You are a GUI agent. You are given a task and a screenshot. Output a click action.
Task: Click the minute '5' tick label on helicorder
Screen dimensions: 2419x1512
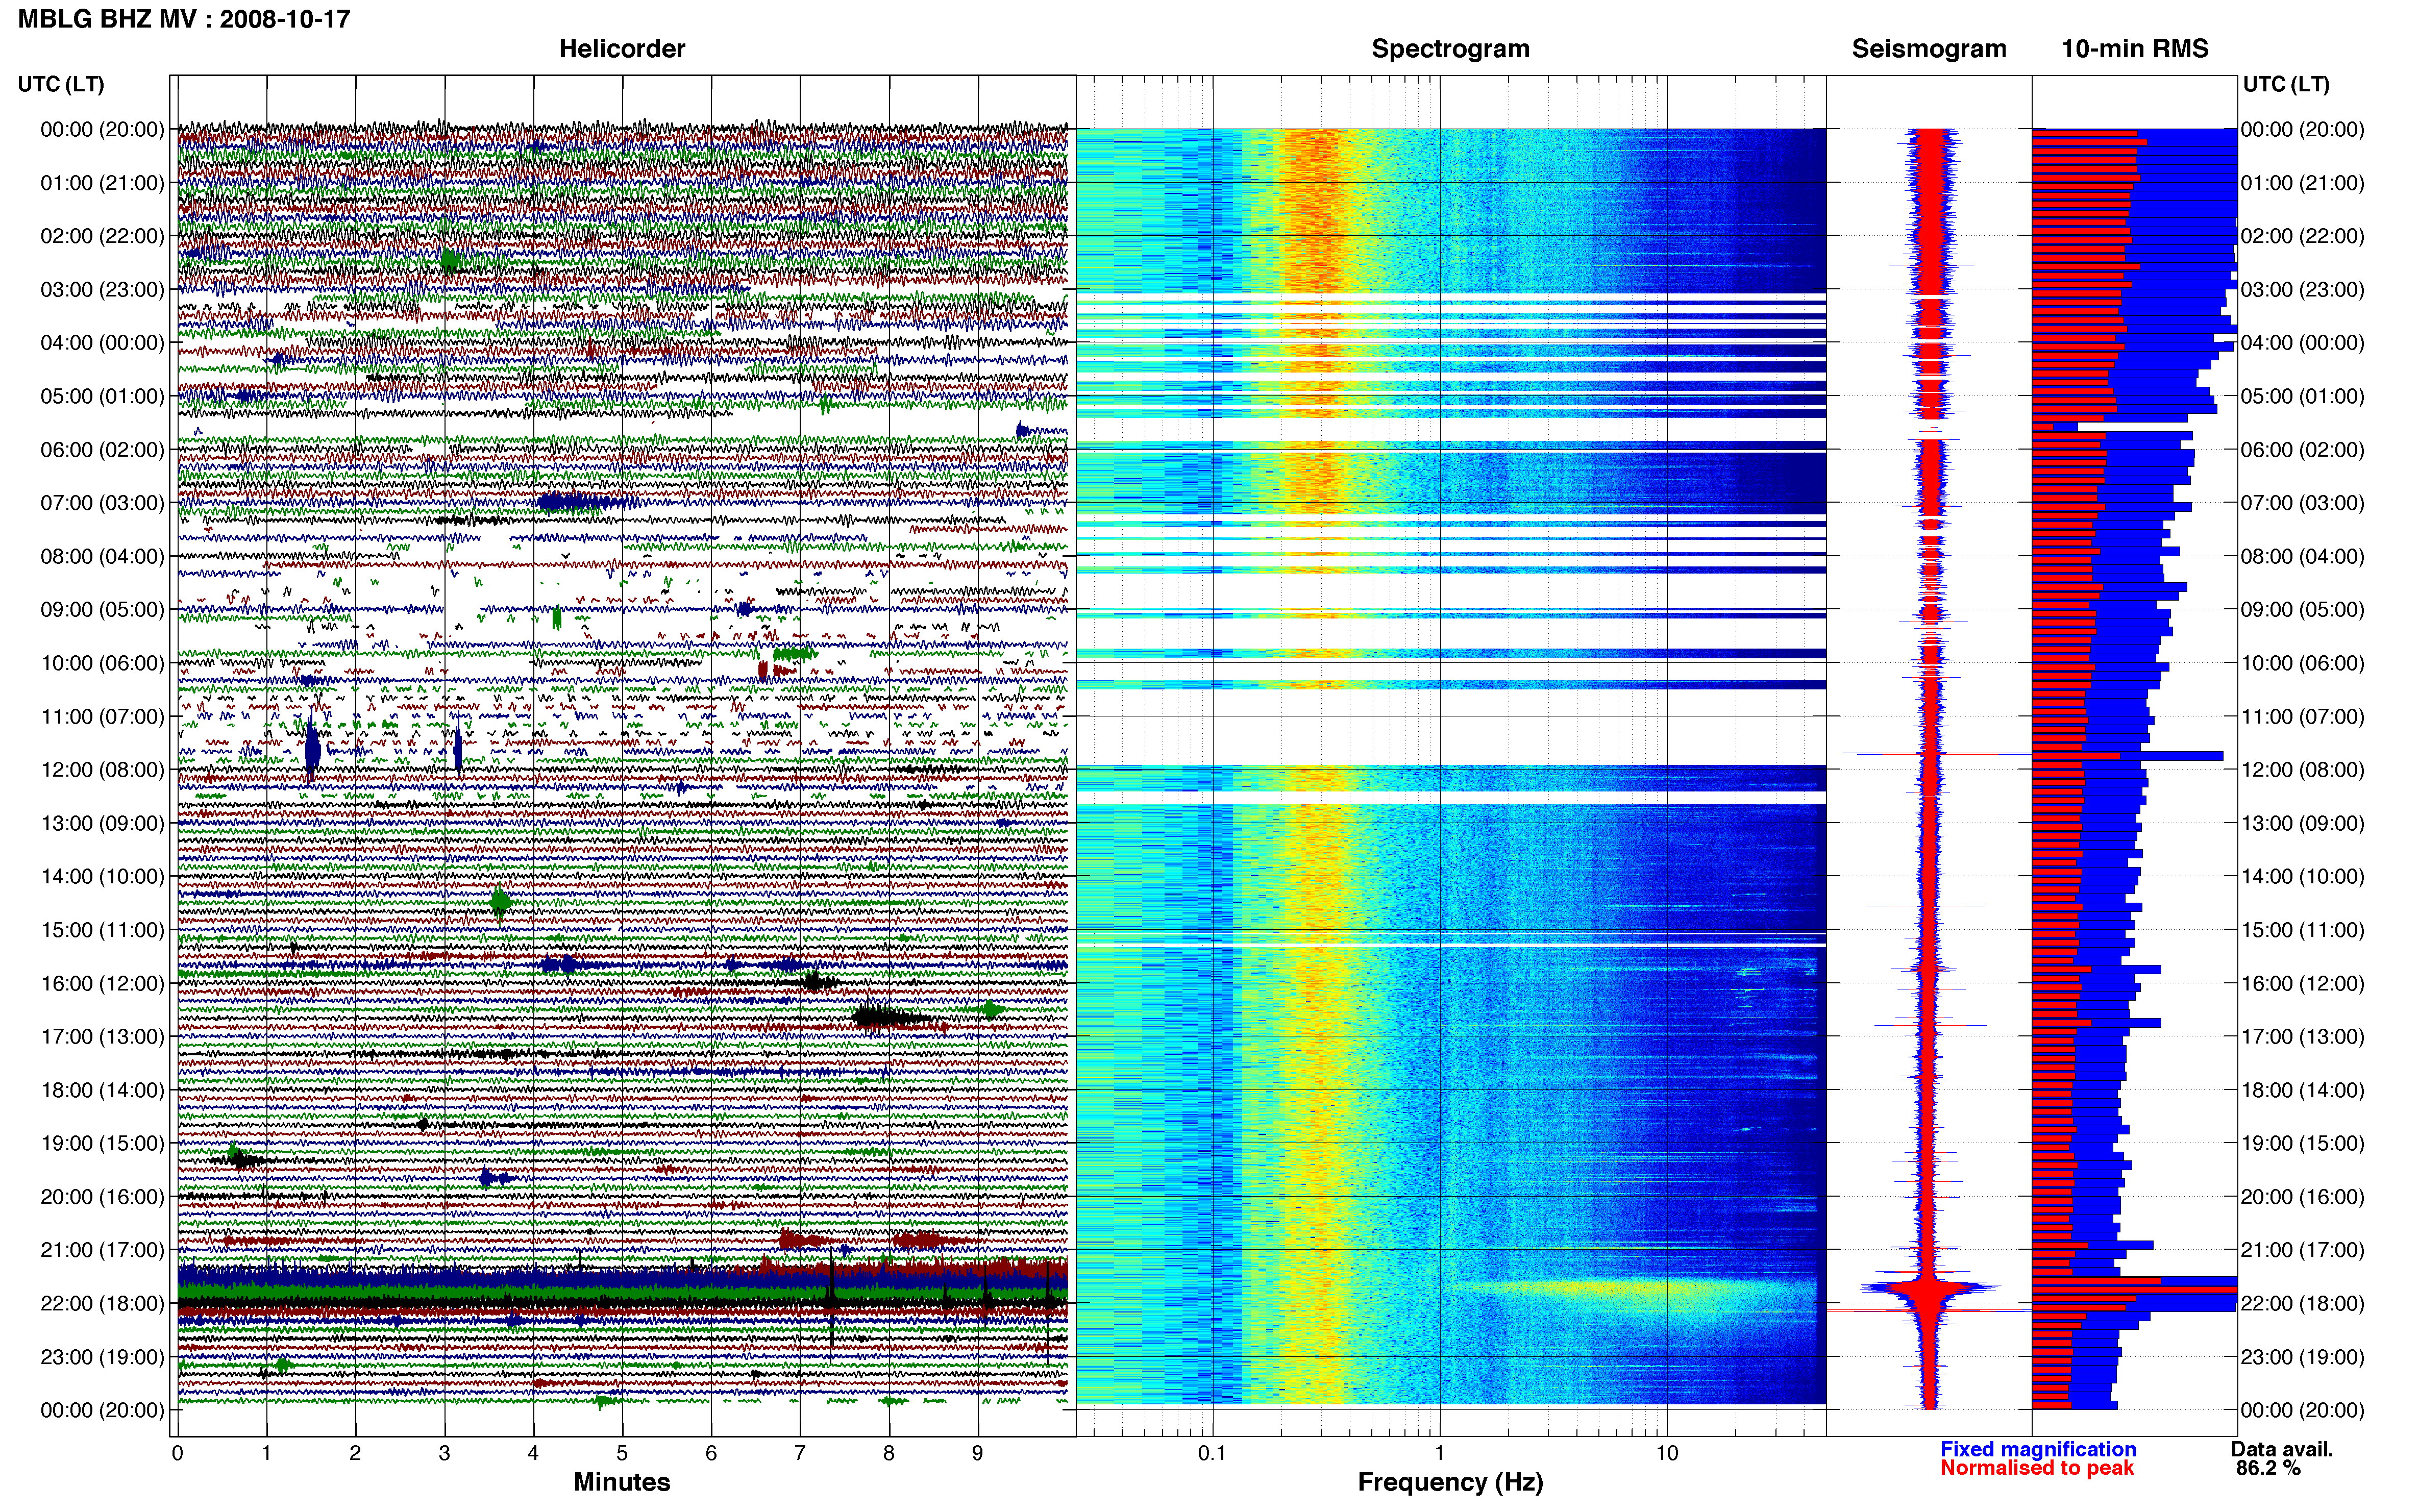[x=622, y=1453]
